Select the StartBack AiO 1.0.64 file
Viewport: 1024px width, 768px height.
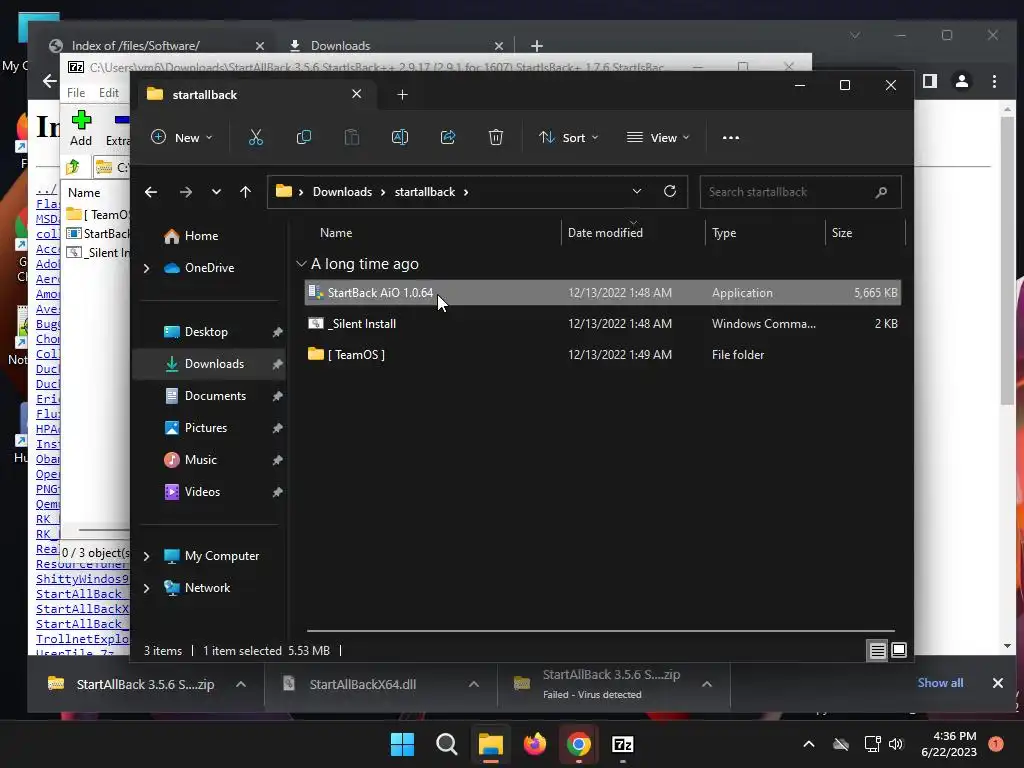tap(602, 293)
